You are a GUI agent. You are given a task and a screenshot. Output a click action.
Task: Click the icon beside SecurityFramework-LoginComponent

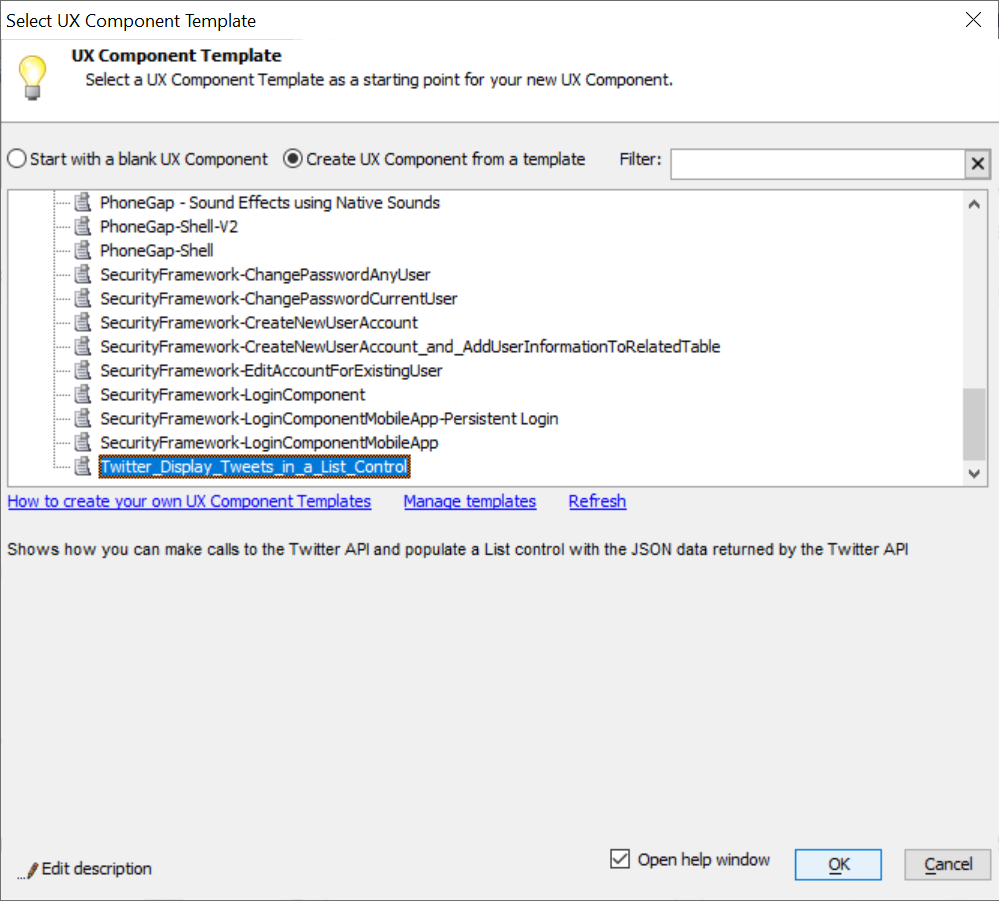84,394
